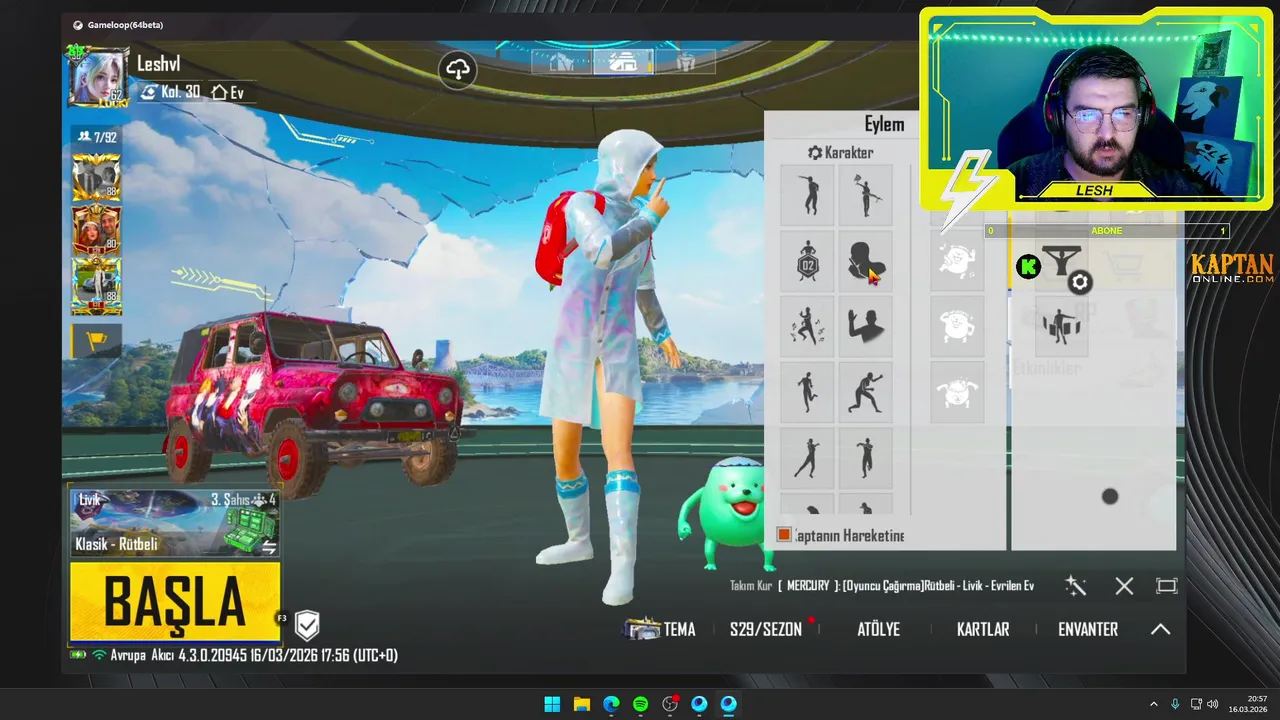
Task: Open the ENVANTER inventory
Action: [1088, 629]
